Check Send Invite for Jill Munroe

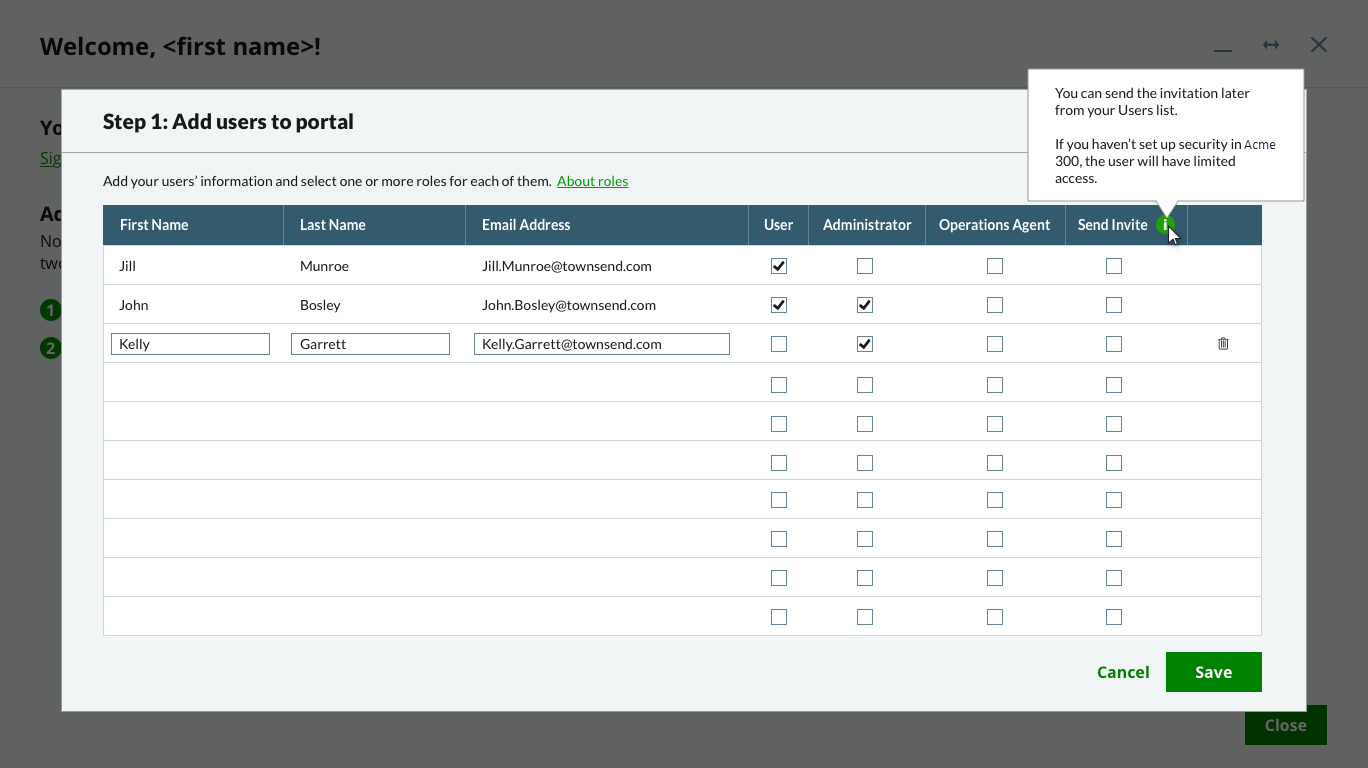click(x=1113, y=265)
